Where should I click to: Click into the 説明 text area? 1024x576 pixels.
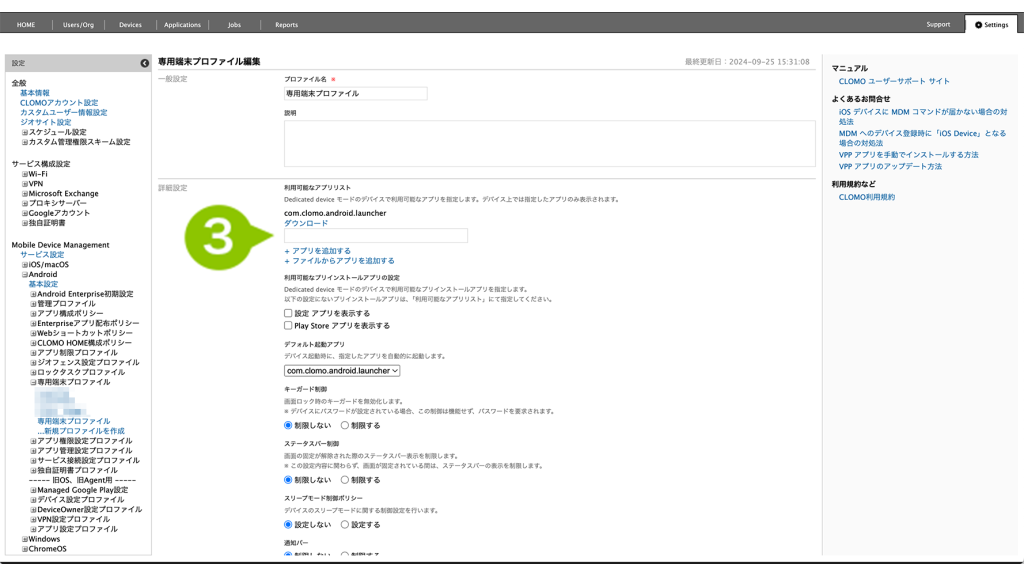click(549, 144)
